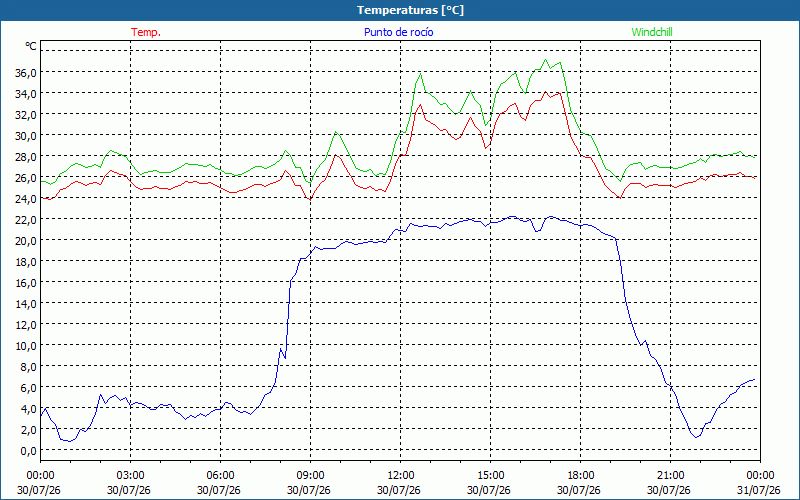The width and height of the screenshot is (800, 500).
Task: Click the 10,0 y-axis tick label
Action: coord(26,345)
